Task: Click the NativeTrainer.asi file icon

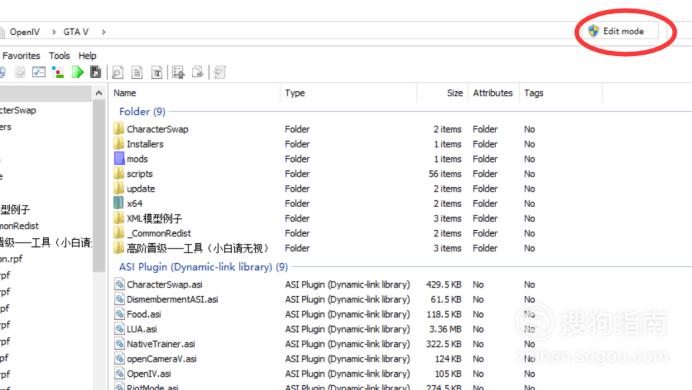Action: (119, 344)
